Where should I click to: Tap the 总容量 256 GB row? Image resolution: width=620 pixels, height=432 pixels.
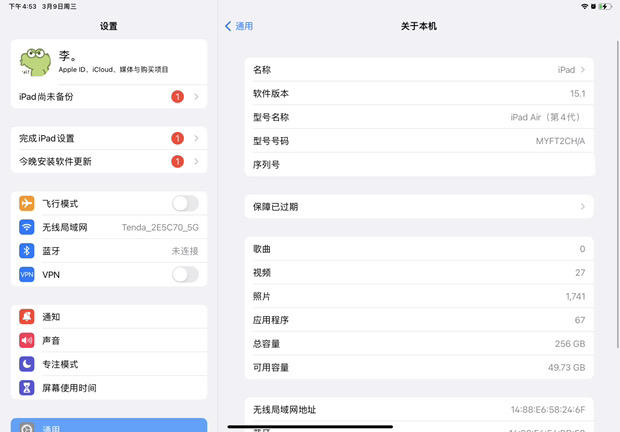(x=419, y=344)
